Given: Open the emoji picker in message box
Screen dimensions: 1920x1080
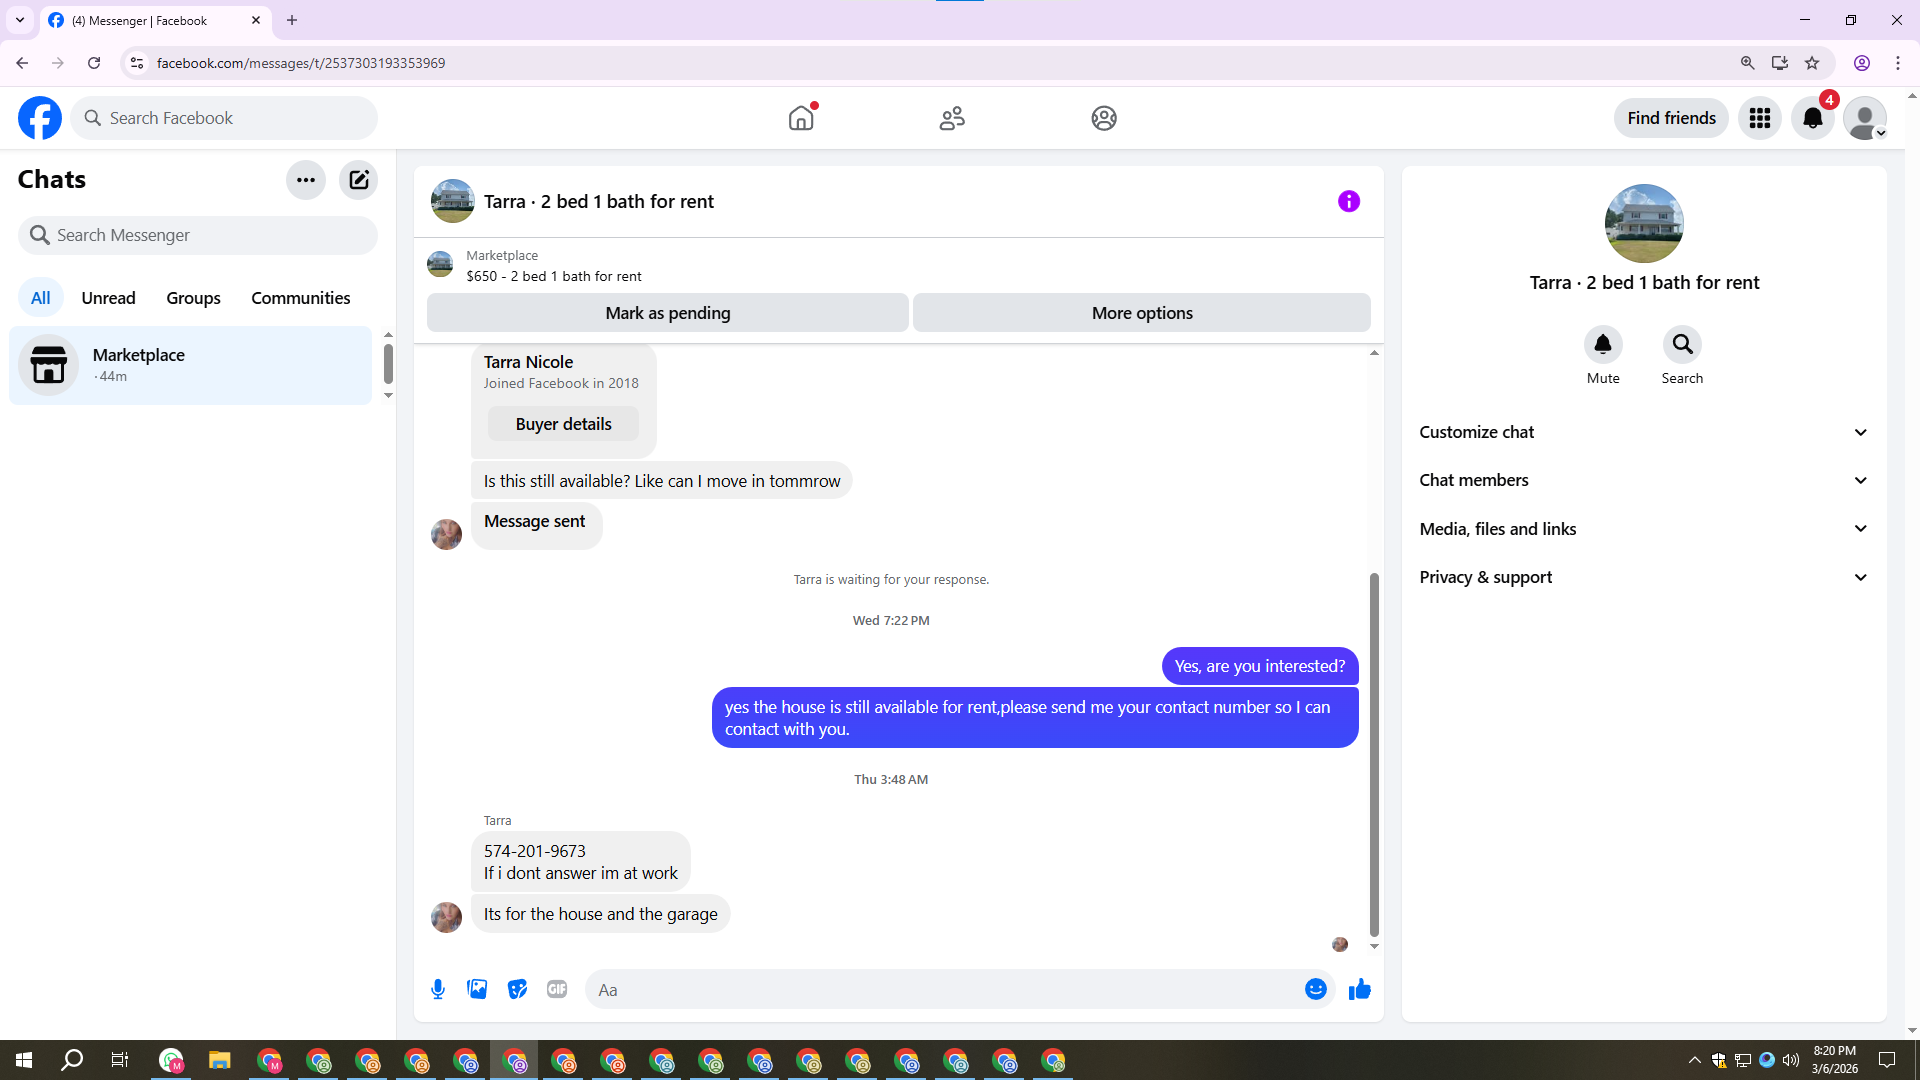Looking at the screenshot, I should pos(1315,989).
